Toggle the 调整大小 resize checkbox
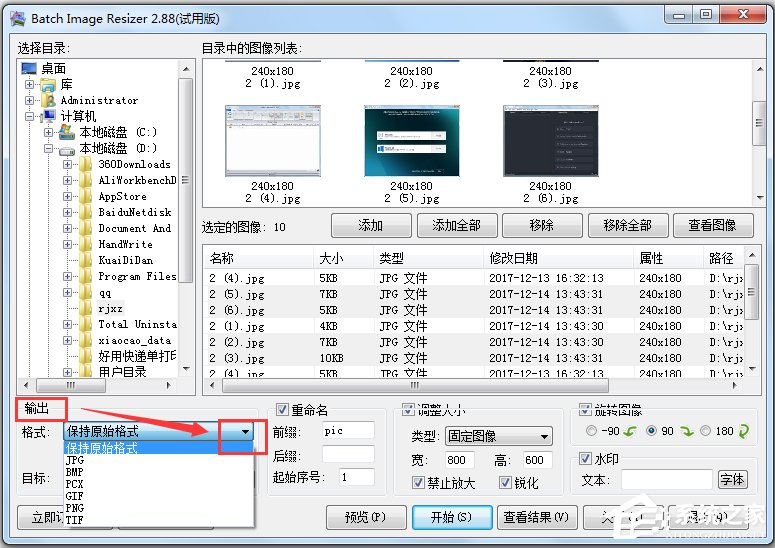Viewport: 775px width, 548px height. [x=408, y=409]
